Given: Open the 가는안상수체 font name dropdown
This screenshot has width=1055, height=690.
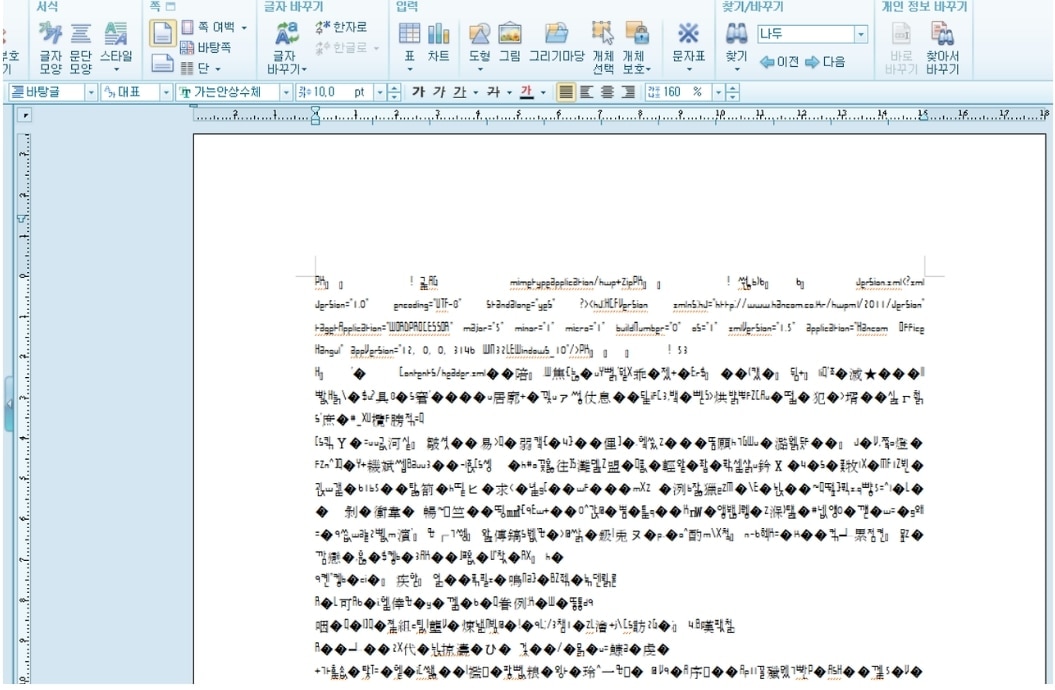Looking at the screenshot, I should coord(286,92).
